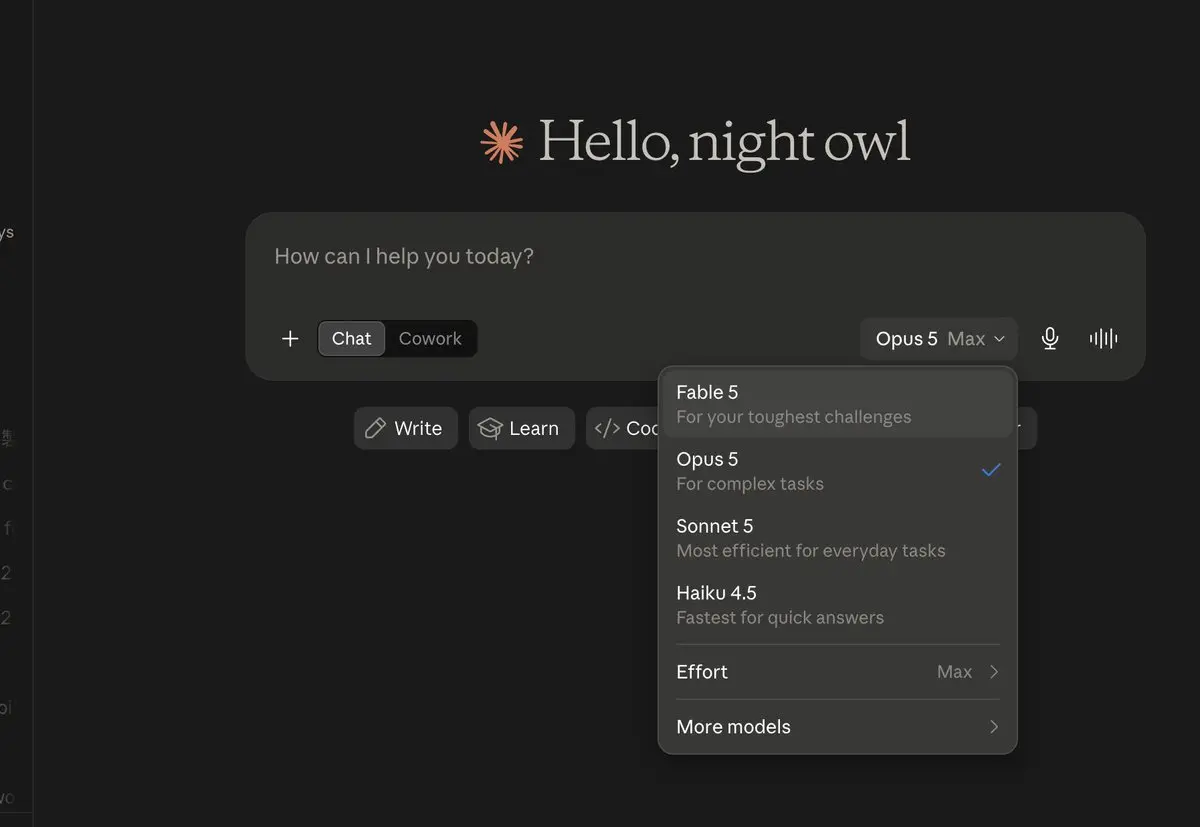Click the graduation cap Learn icon

point(490,428)
